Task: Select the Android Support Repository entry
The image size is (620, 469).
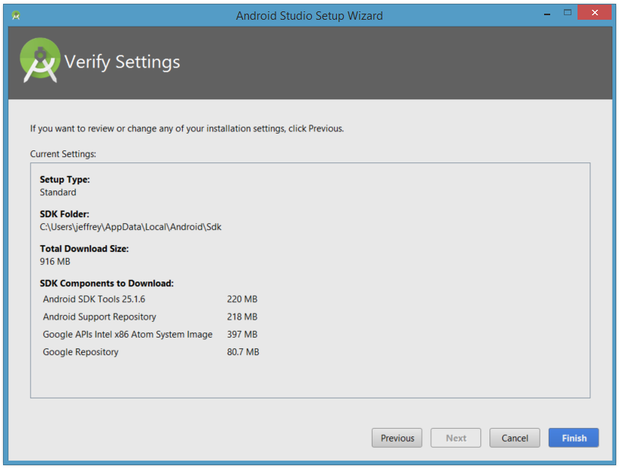Action: 100,316
